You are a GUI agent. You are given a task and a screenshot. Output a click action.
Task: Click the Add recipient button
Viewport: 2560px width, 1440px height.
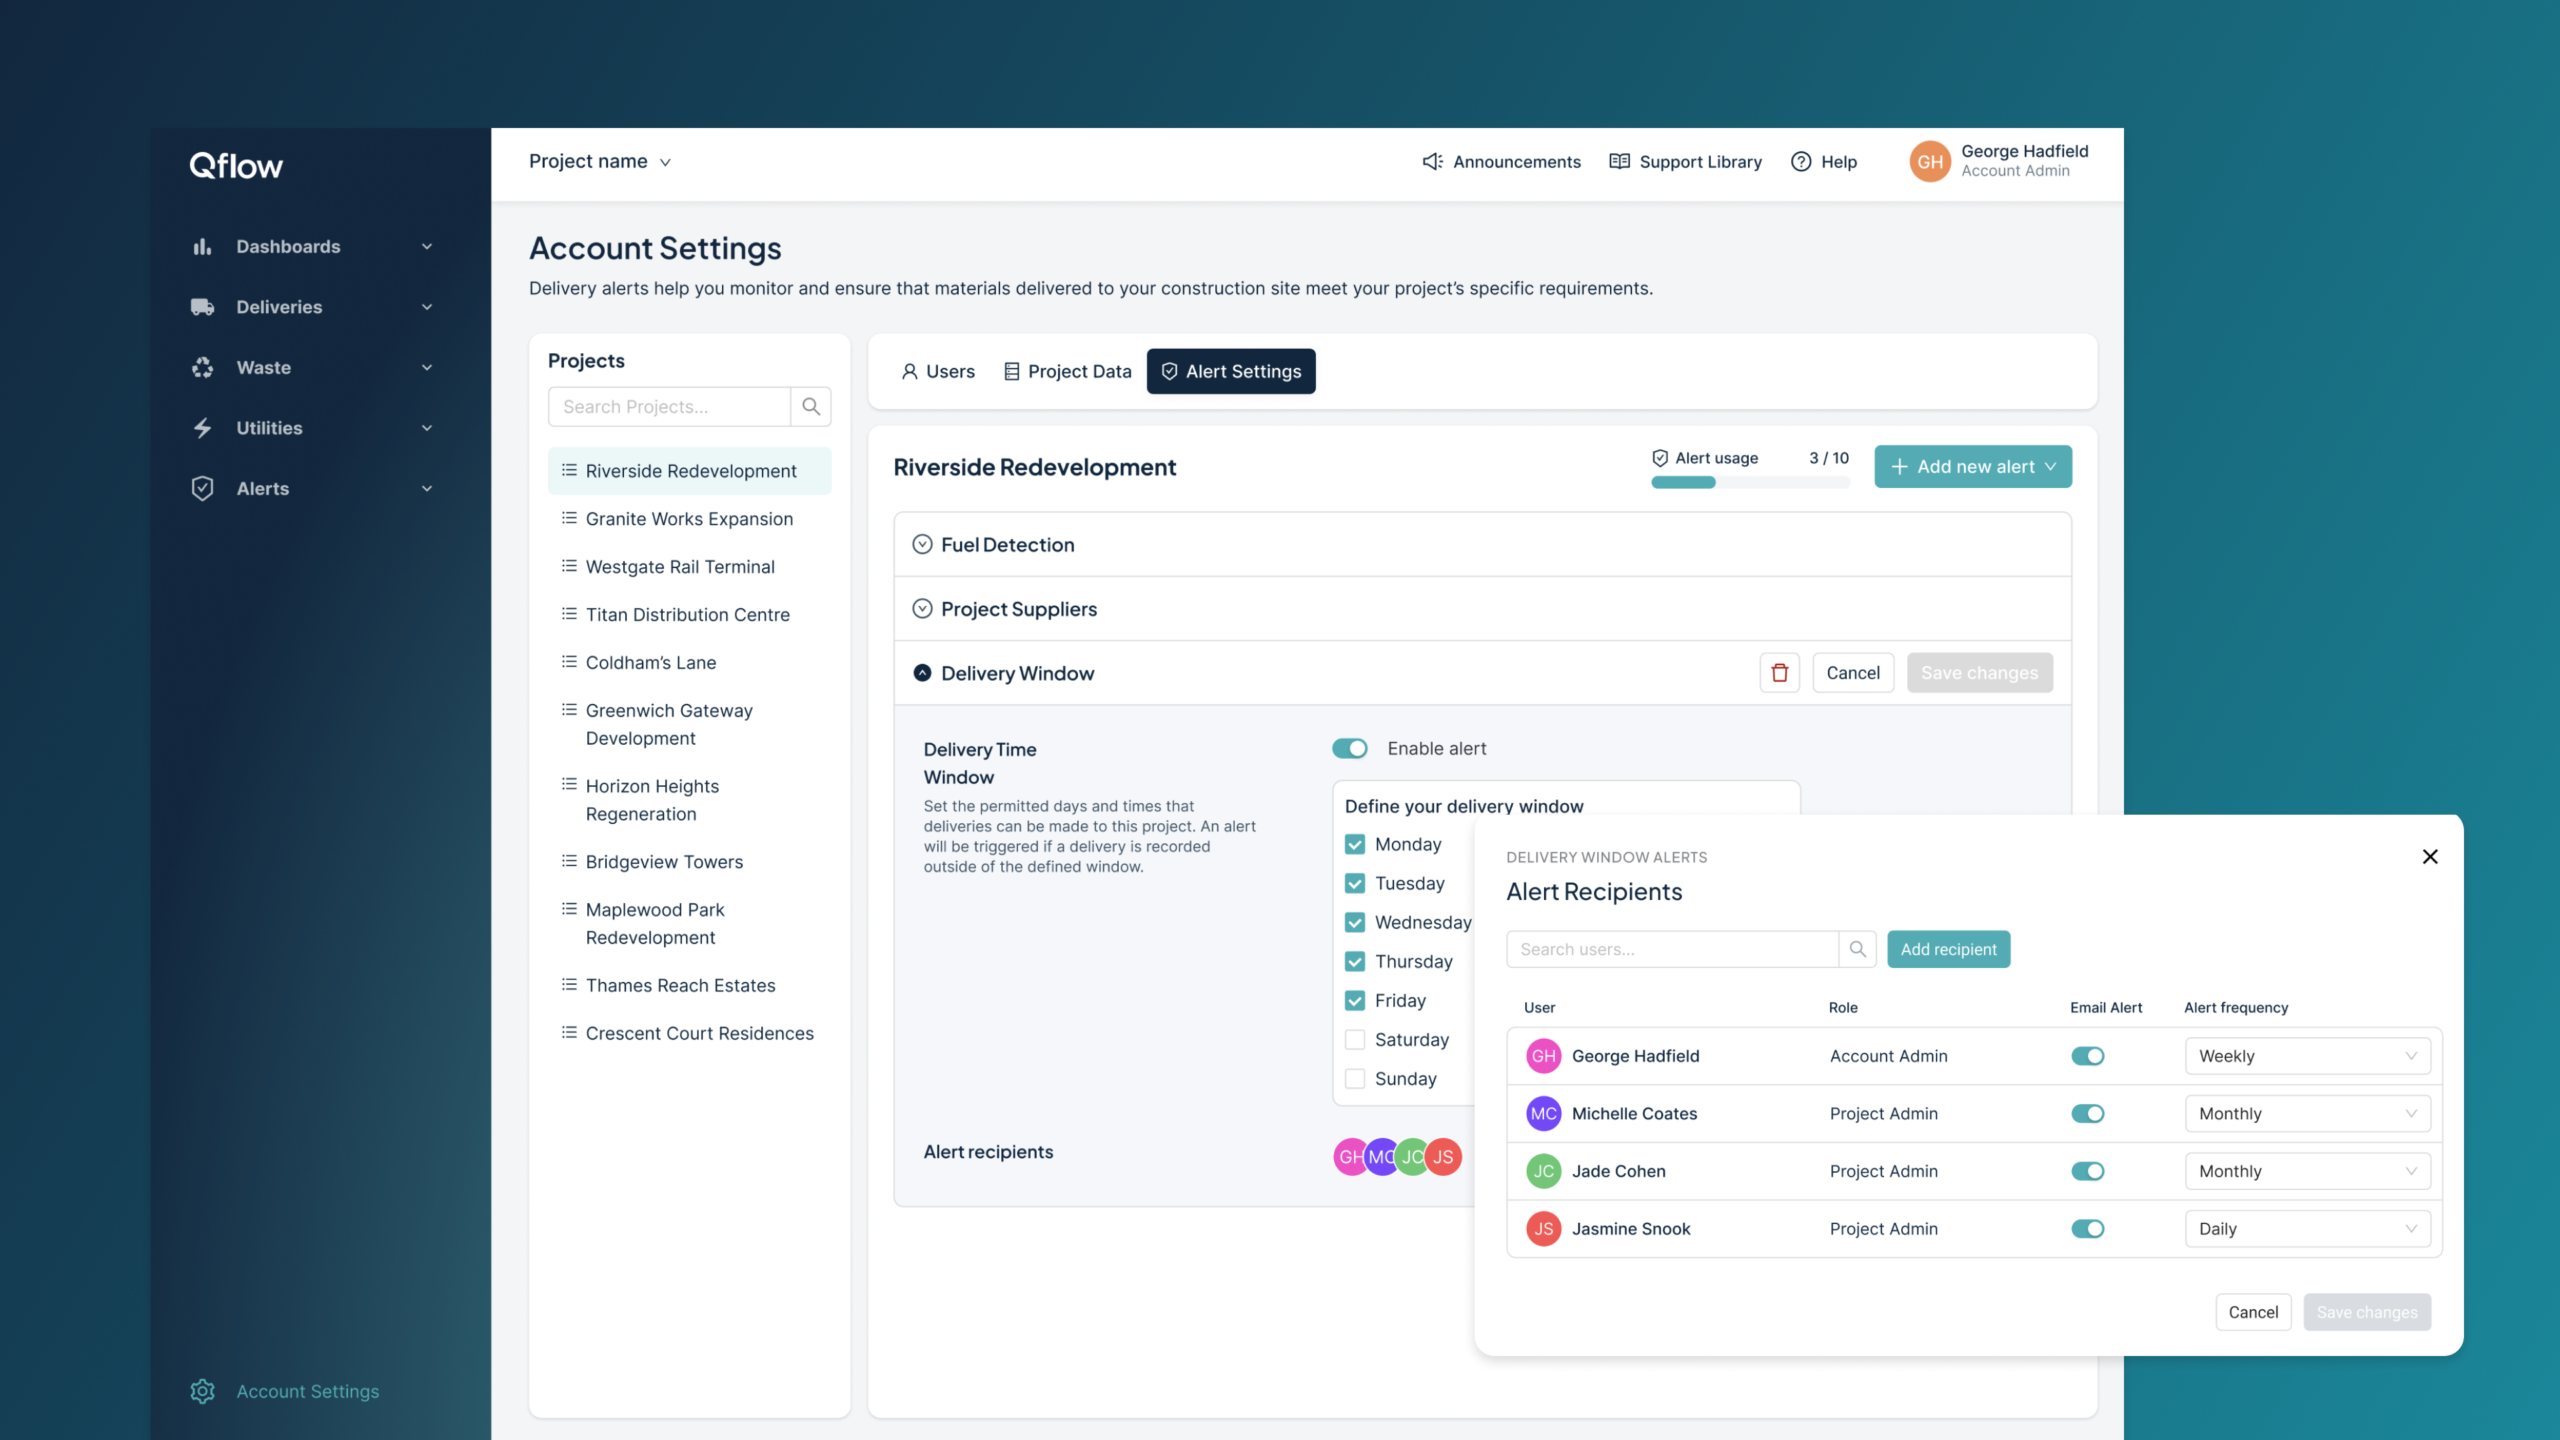[1947, 949]
